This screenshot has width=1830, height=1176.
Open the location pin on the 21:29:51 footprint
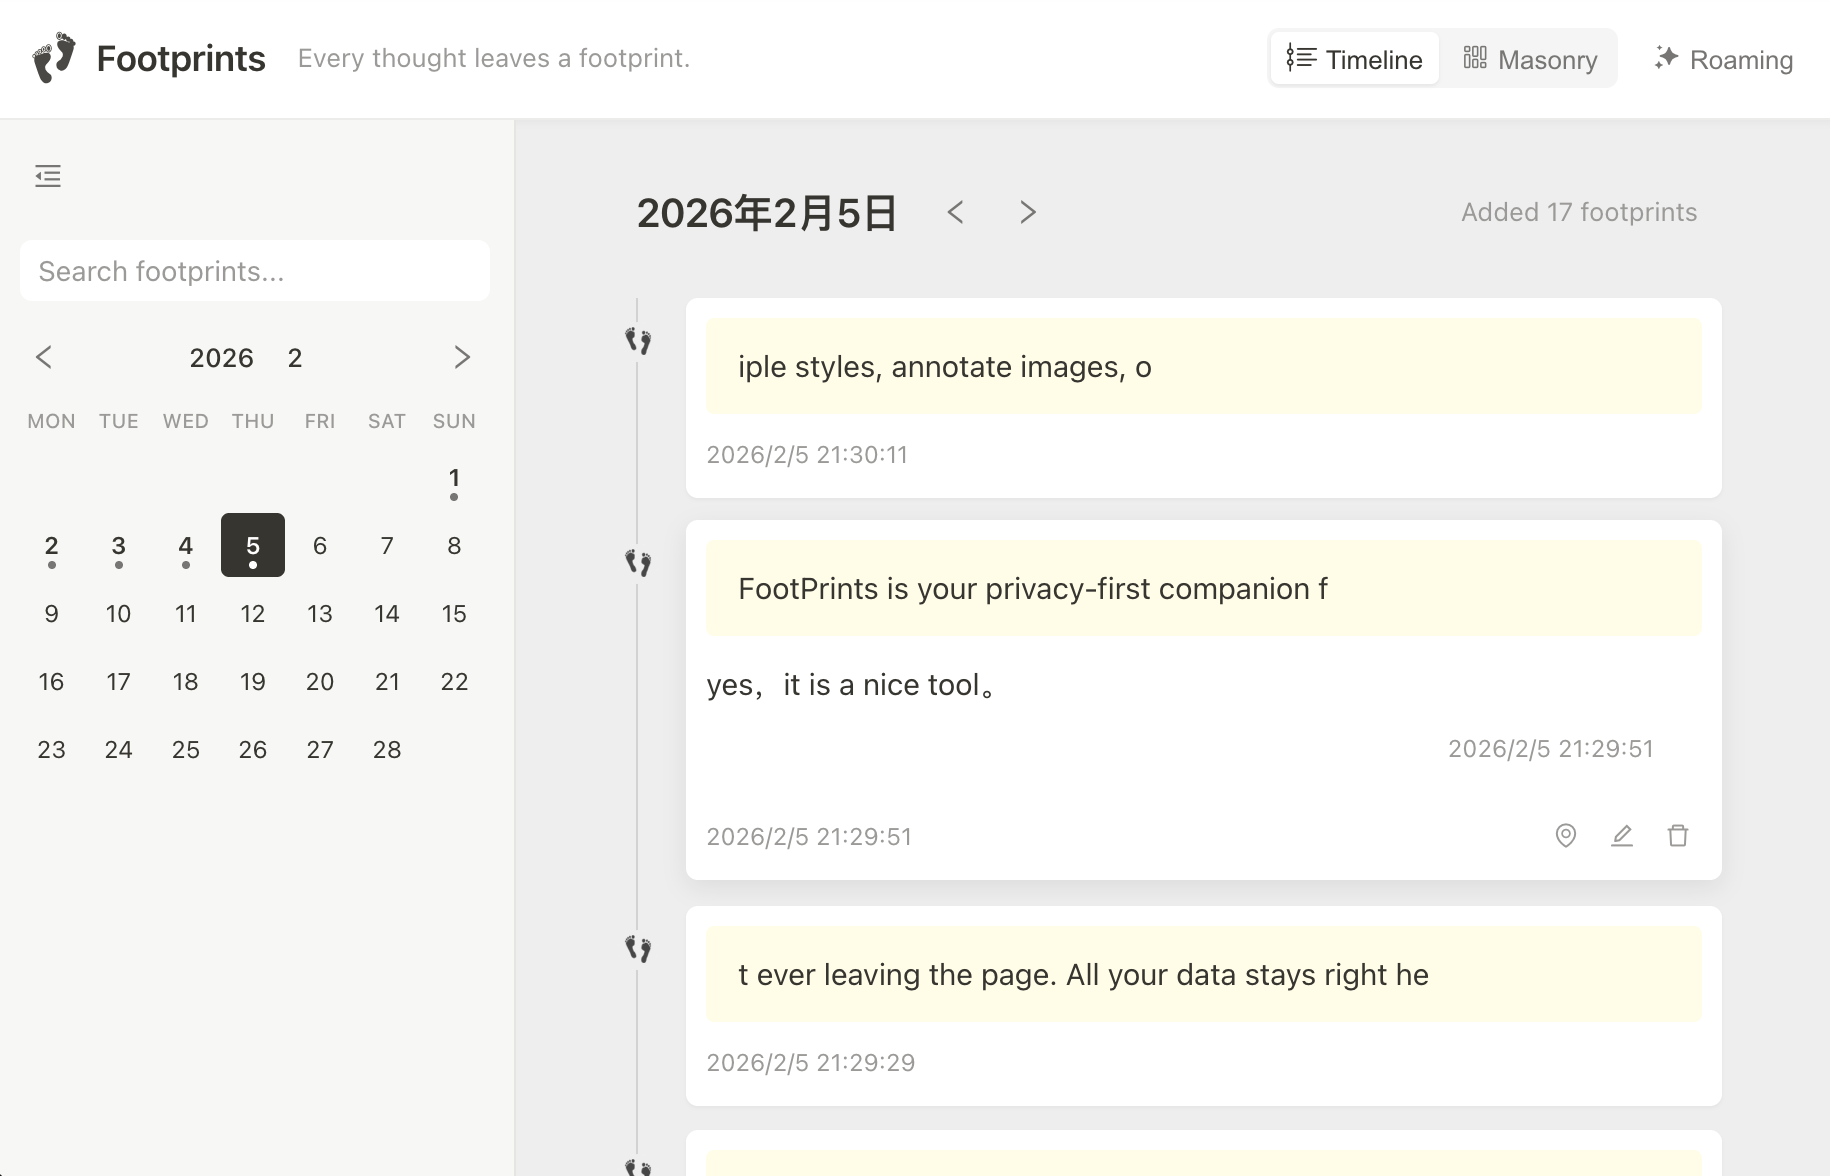(1566, 835)
